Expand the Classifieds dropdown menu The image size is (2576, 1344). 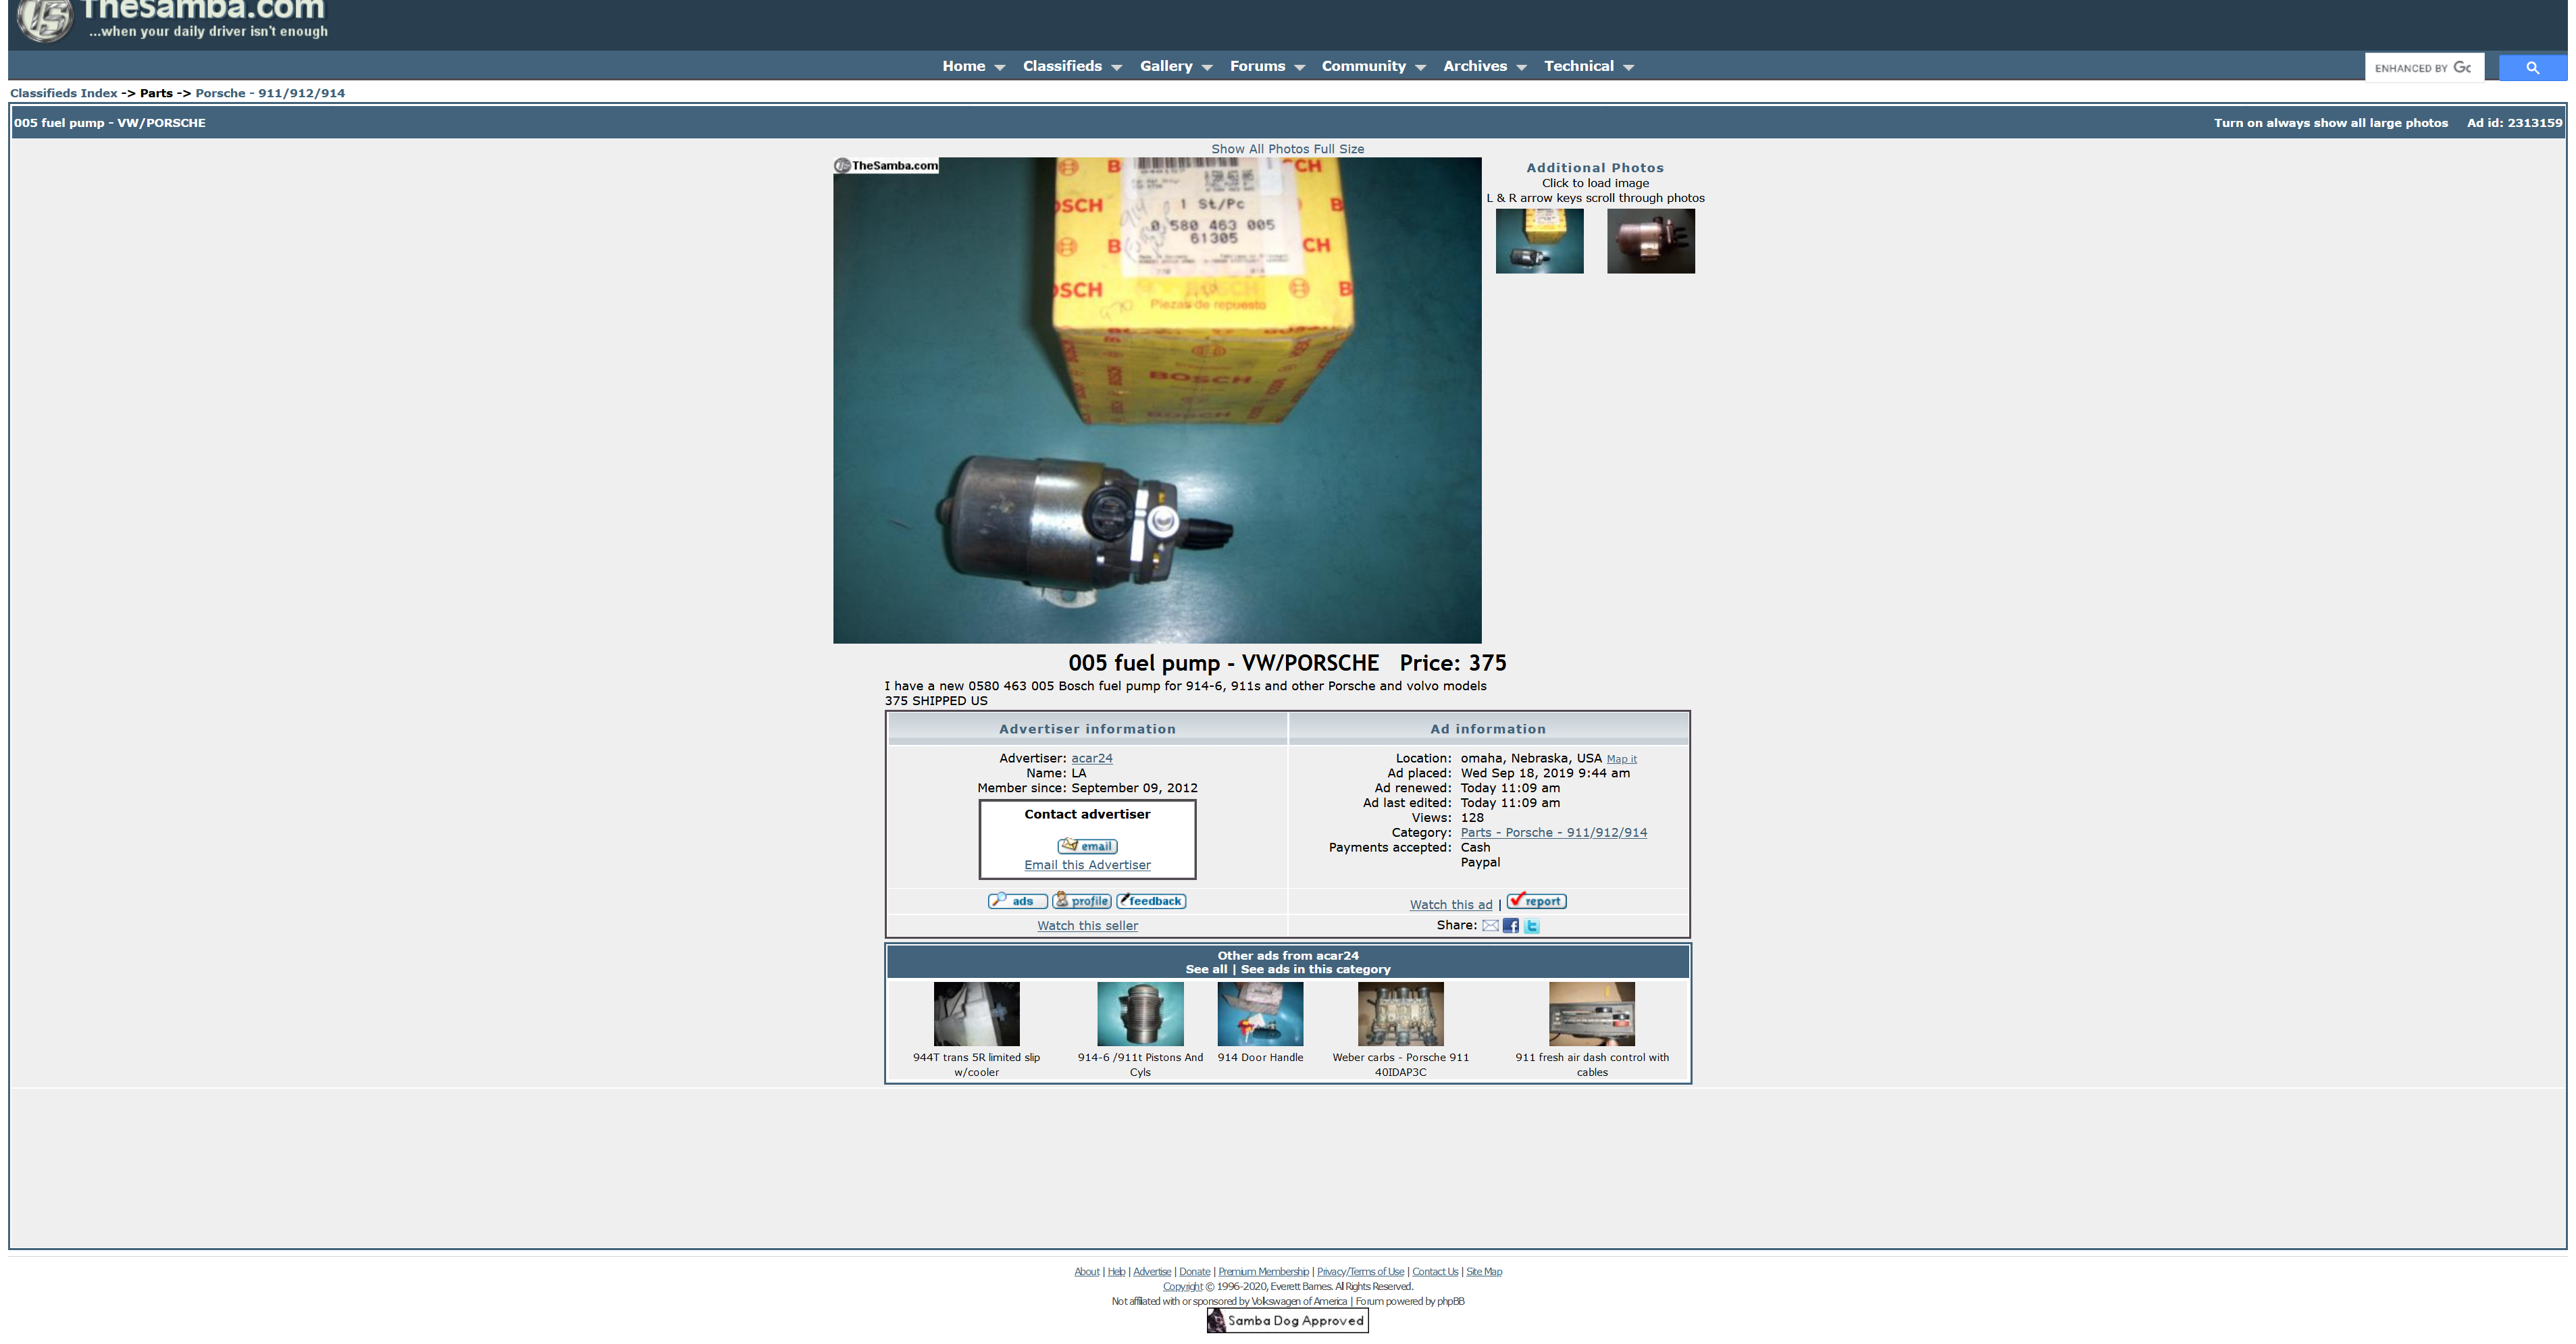tap(1116, 67)
